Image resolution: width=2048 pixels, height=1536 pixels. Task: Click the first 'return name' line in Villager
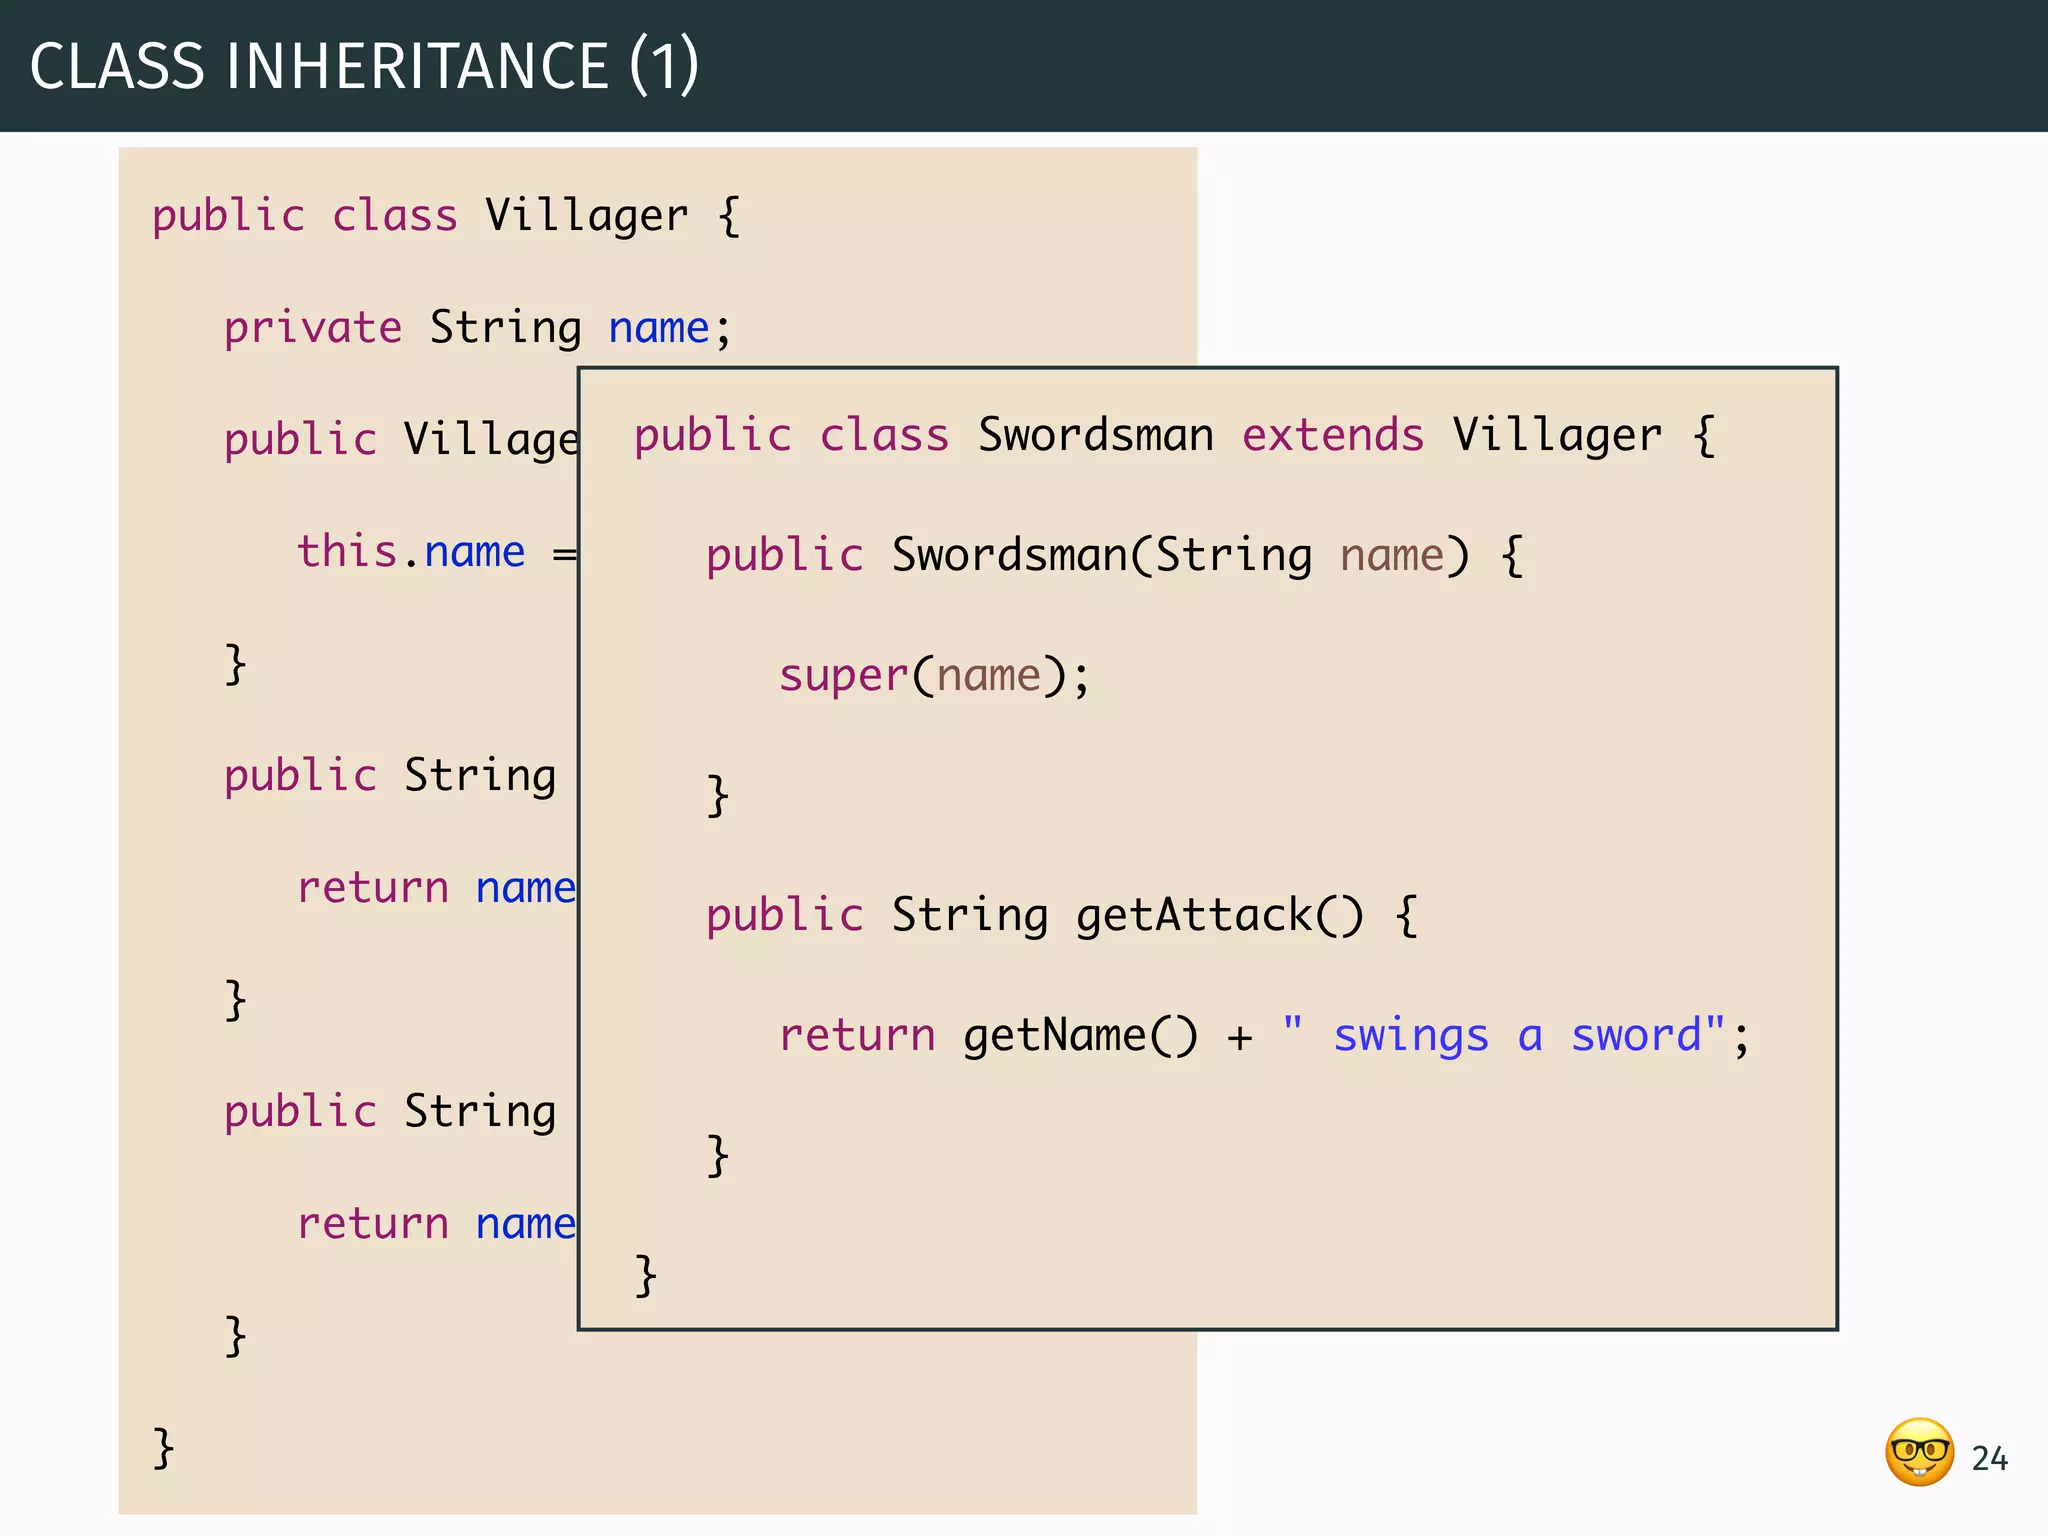click(436, 888)
